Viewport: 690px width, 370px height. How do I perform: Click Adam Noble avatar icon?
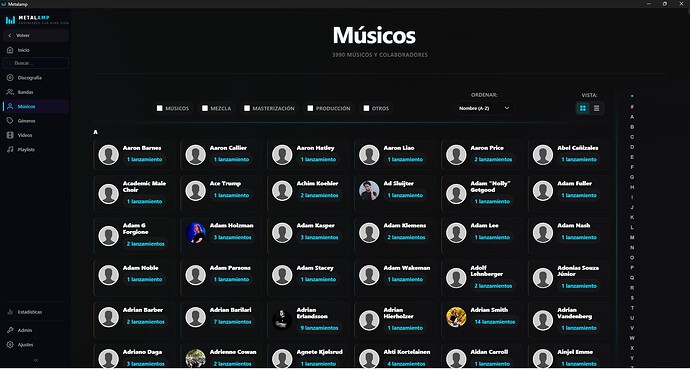point(108,275)
